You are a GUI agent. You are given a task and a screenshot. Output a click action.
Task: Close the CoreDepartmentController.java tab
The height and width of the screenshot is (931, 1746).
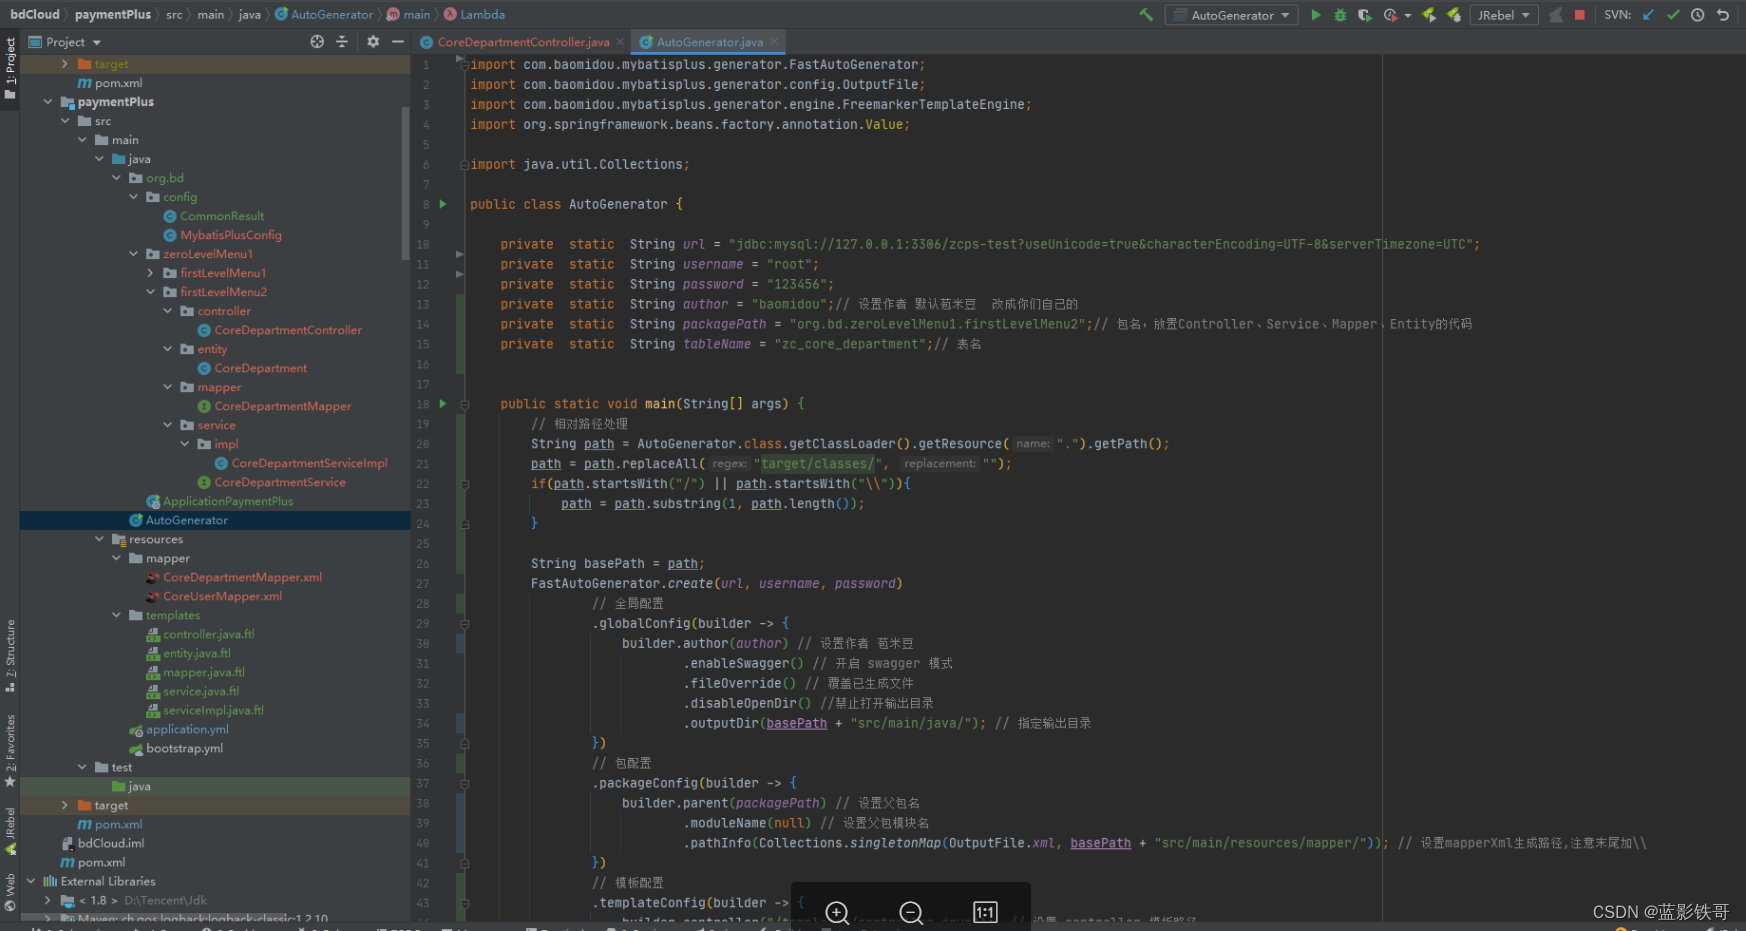pos(620,42)
